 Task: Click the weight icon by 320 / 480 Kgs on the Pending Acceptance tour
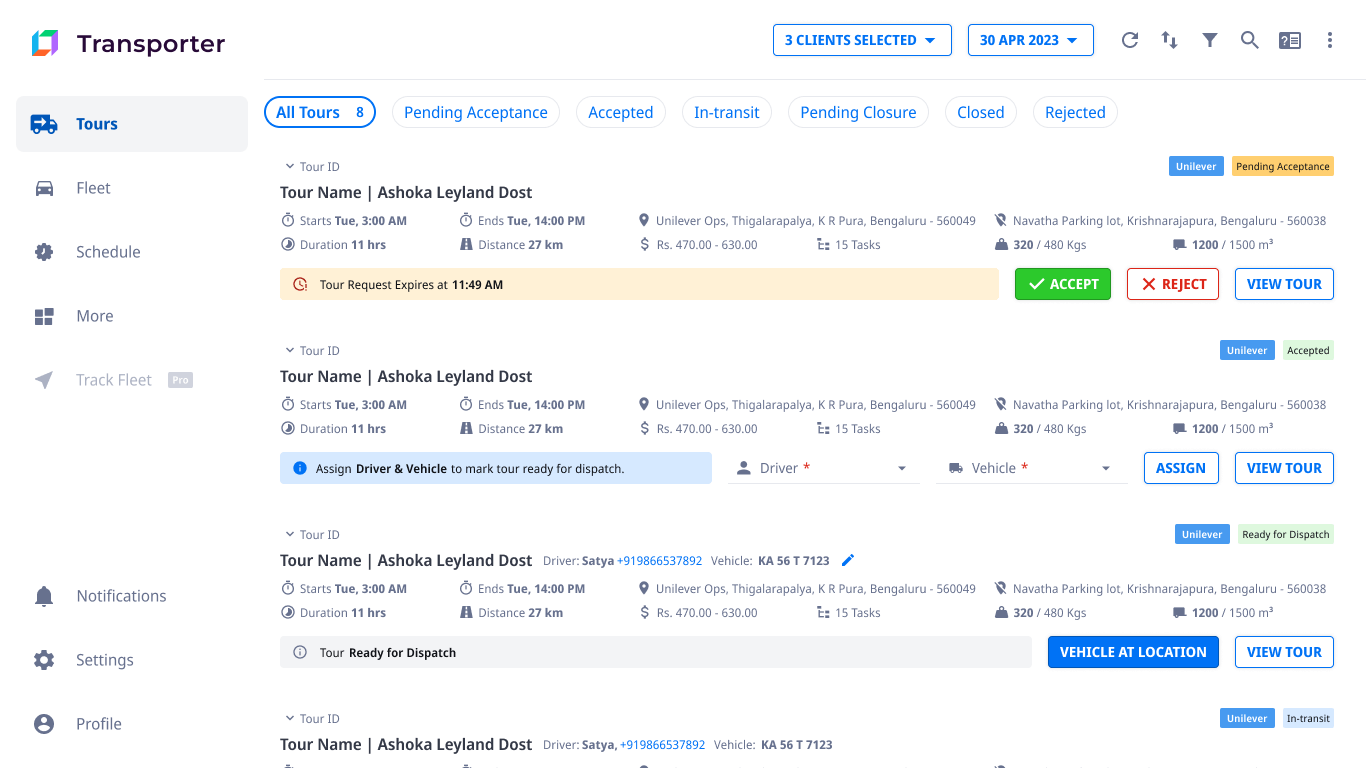[1001, 245]
